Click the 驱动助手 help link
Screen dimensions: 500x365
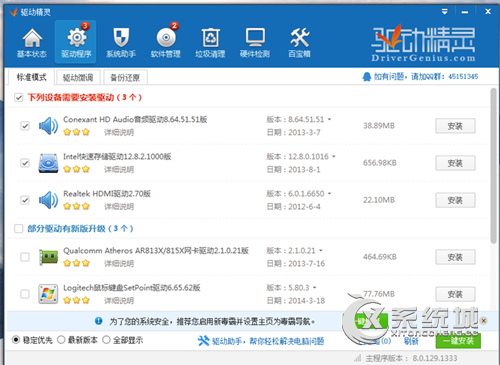[268, 341]
